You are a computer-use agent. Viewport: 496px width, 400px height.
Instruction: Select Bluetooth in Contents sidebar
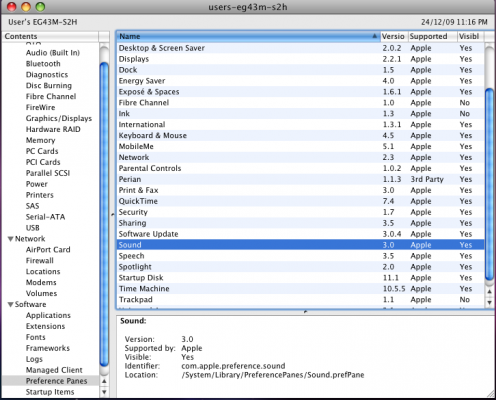click(43, 64)
